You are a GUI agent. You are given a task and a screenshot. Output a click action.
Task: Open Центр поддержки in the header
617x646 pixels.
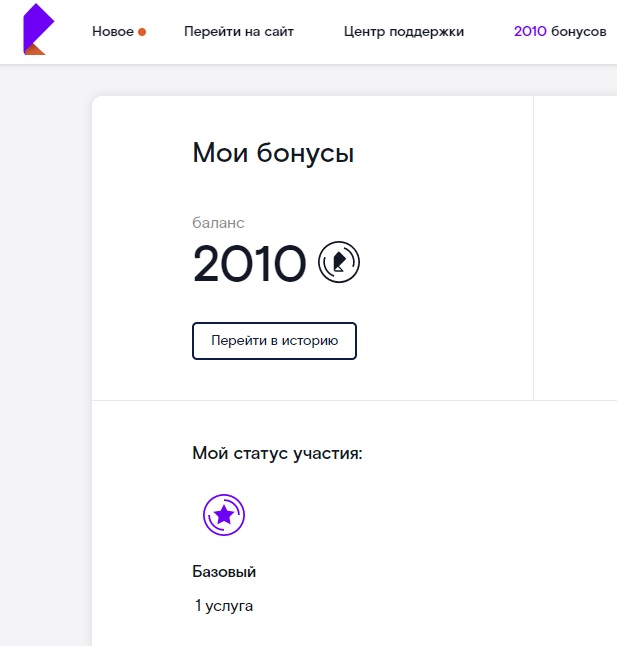point(404,31)
